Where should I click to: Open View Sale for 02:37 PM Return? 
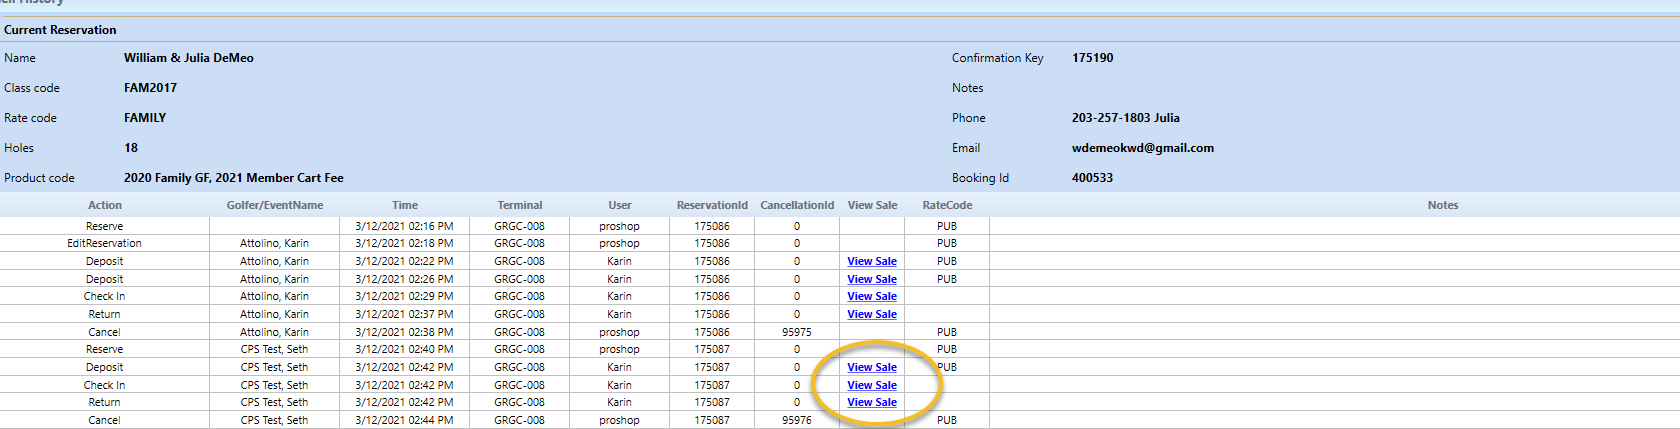871,314
